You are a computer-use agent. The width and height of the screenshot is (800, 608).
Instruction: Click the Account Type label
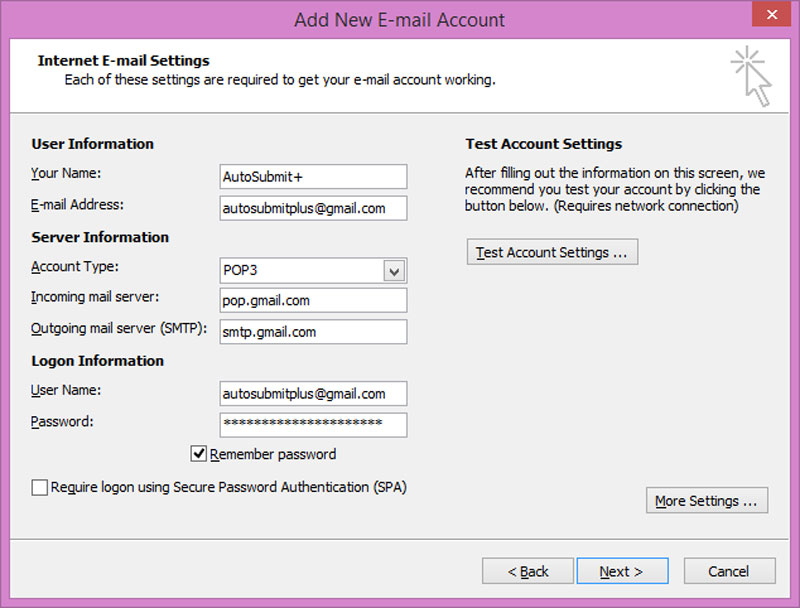(74, 267)
